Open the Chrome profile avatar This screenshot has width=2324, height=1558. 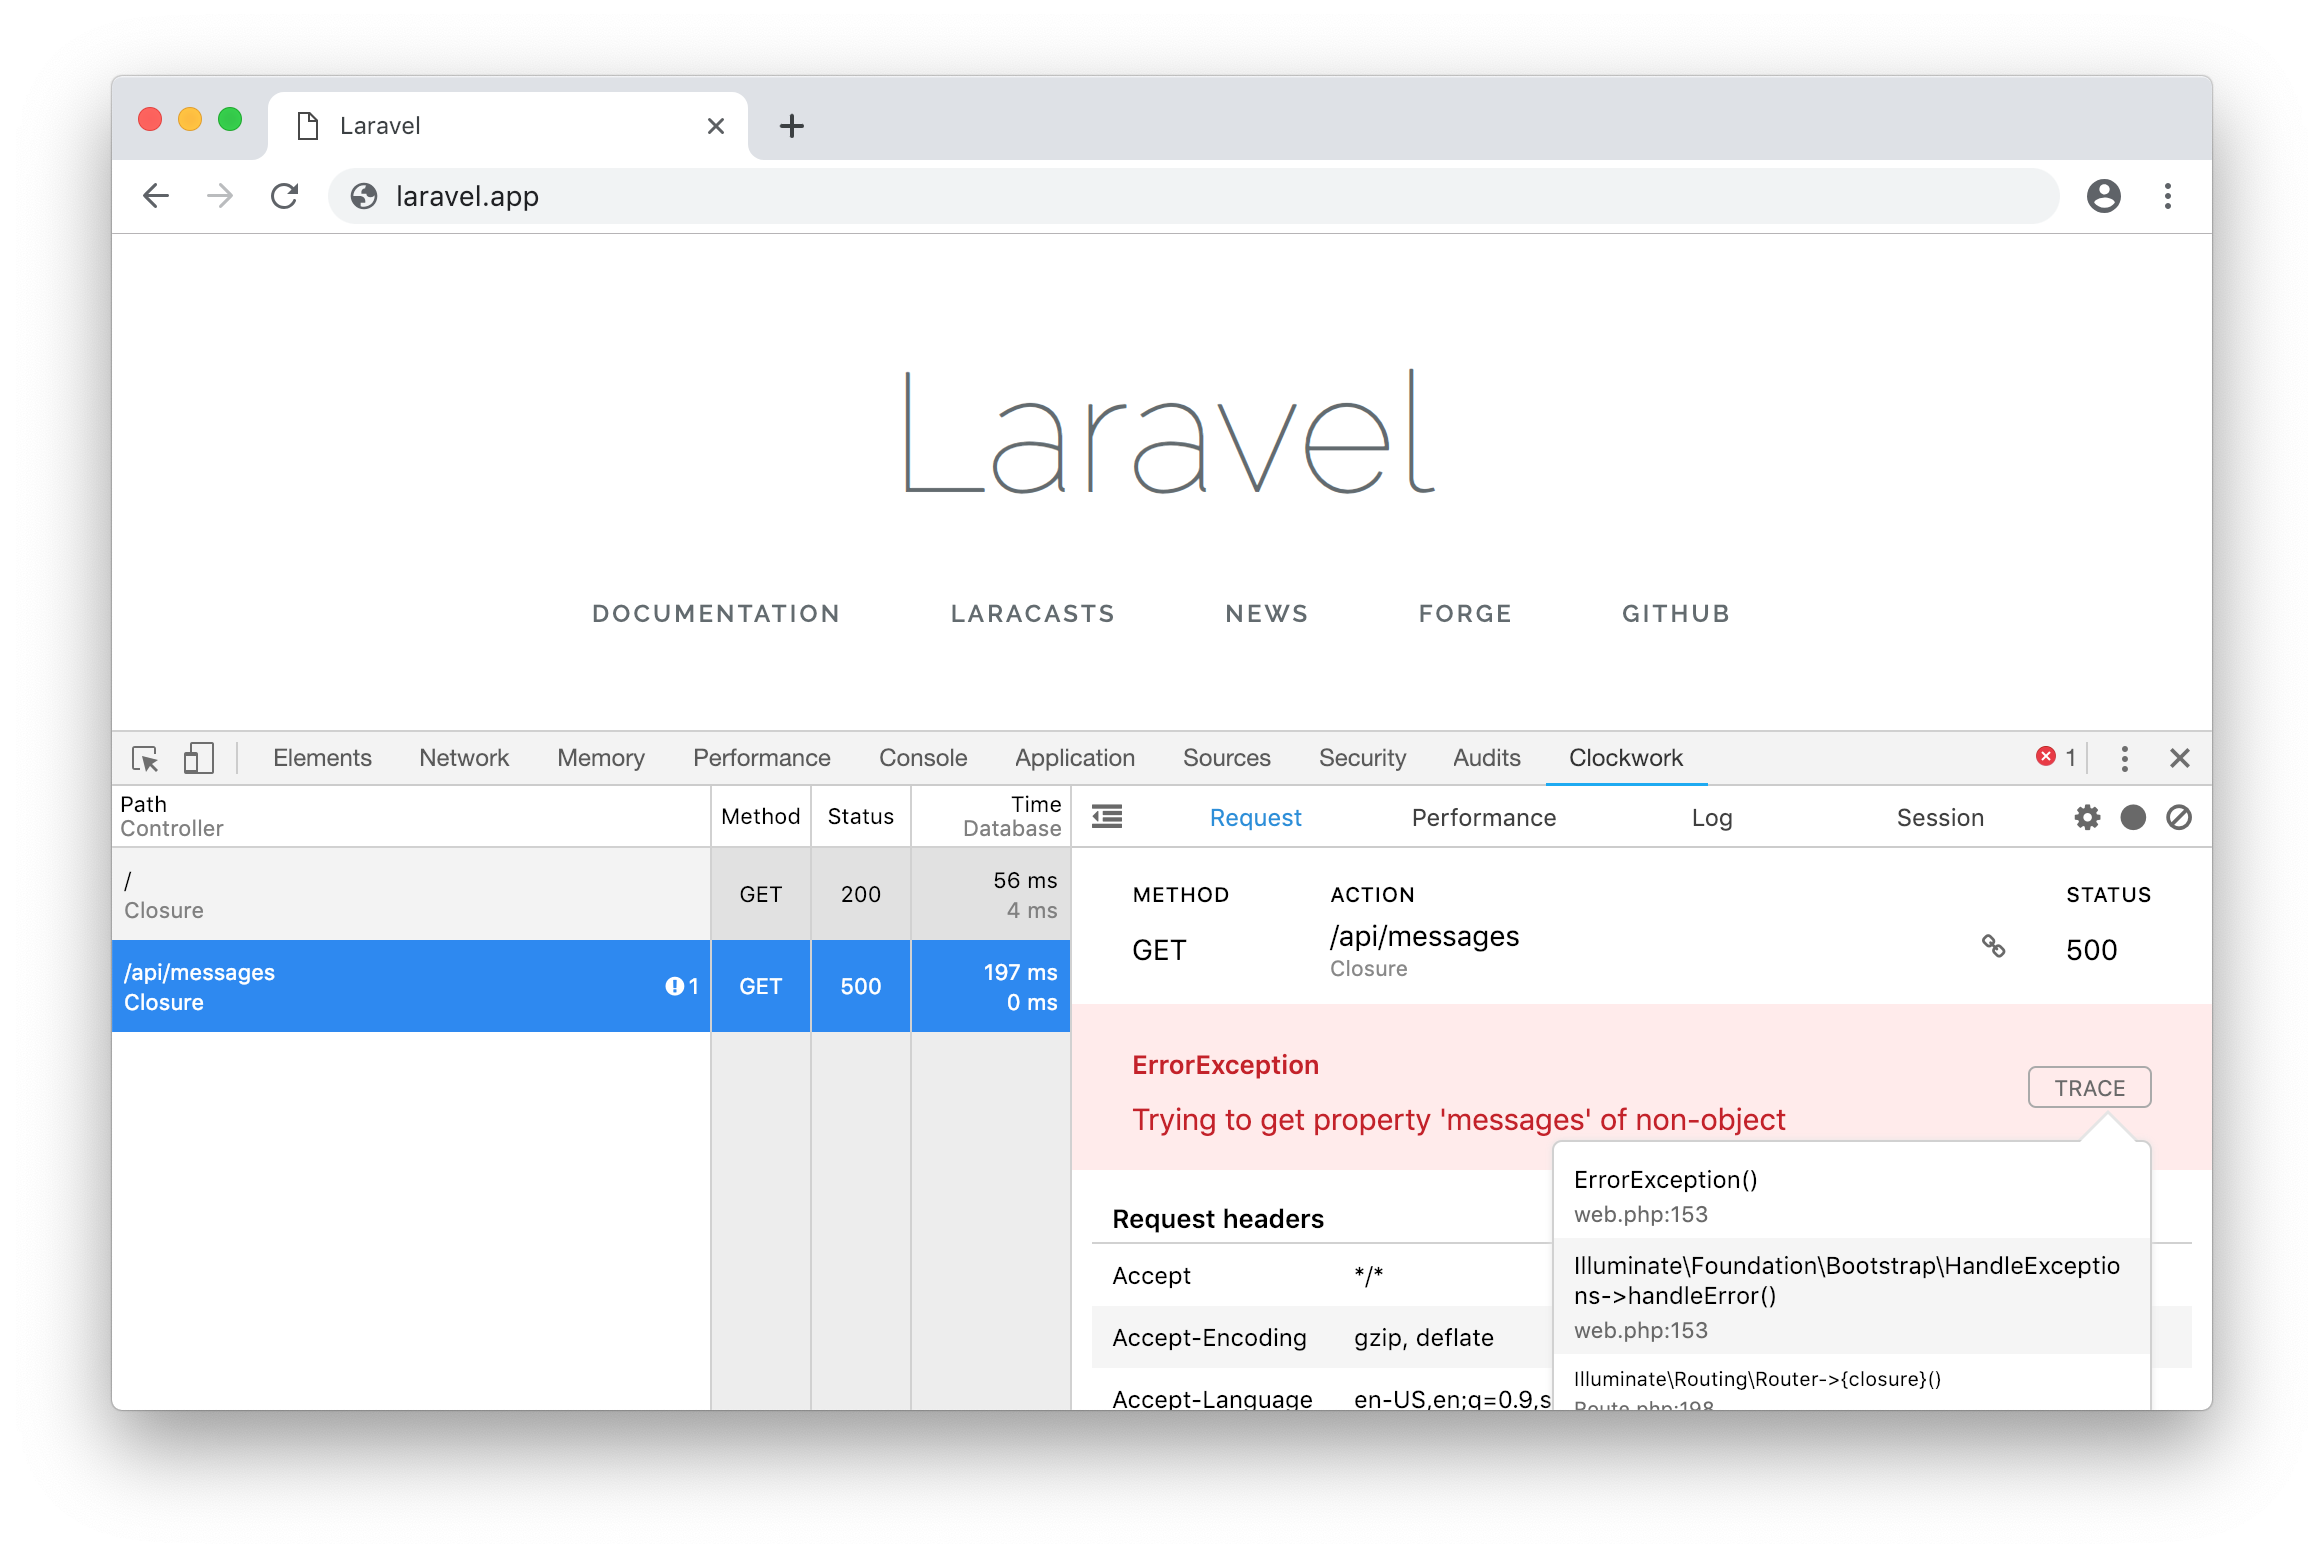[x=2104, y=196]
